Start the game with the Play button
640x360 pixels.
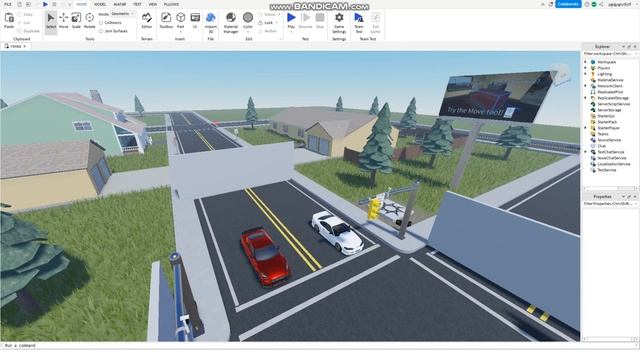point(291,20)
